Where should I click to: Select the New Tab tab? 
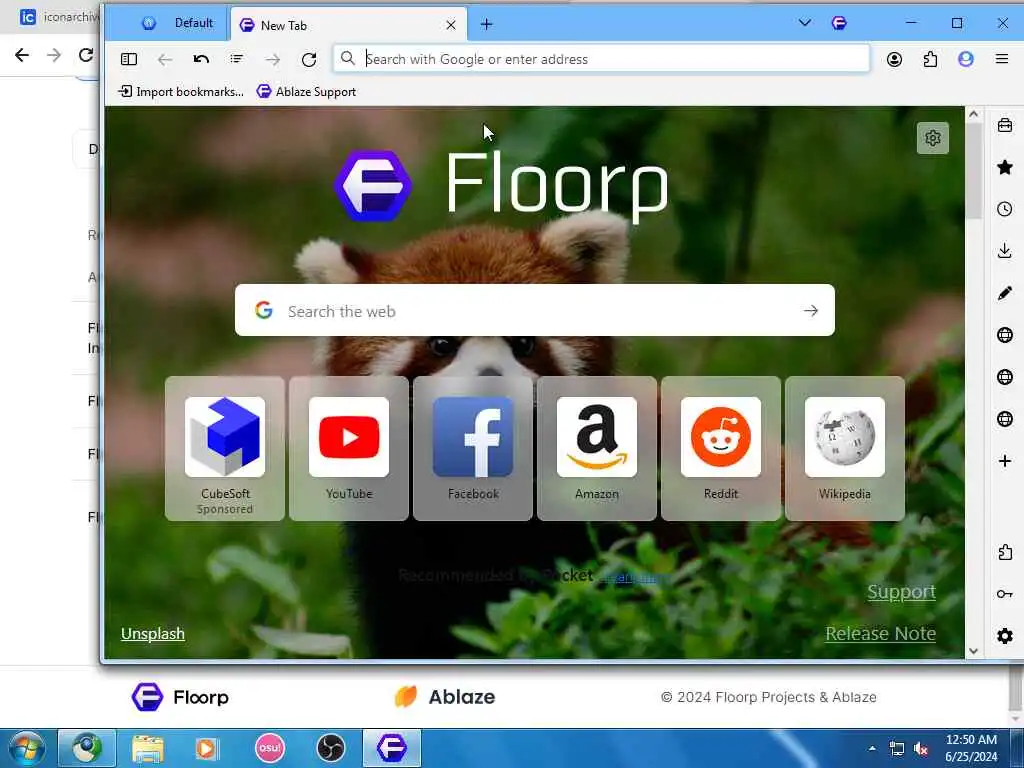click(349, 25)
